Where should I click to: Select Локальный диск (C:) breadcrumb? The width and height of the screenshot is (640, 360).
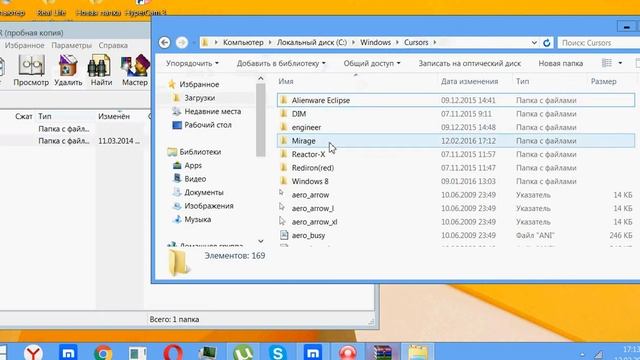[312, 42]
